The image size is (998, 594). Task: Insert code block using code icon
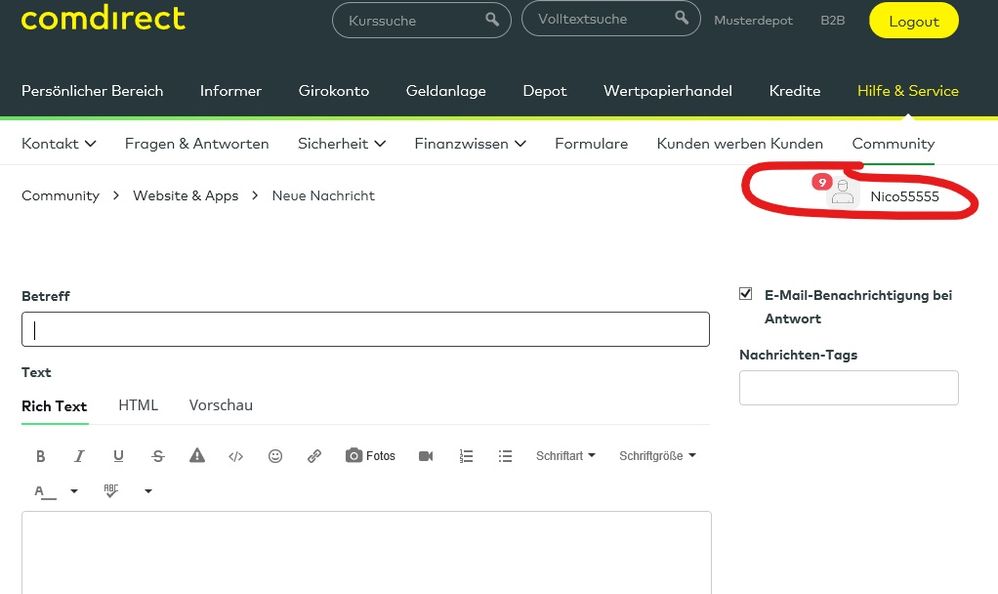tap(236, 456)
